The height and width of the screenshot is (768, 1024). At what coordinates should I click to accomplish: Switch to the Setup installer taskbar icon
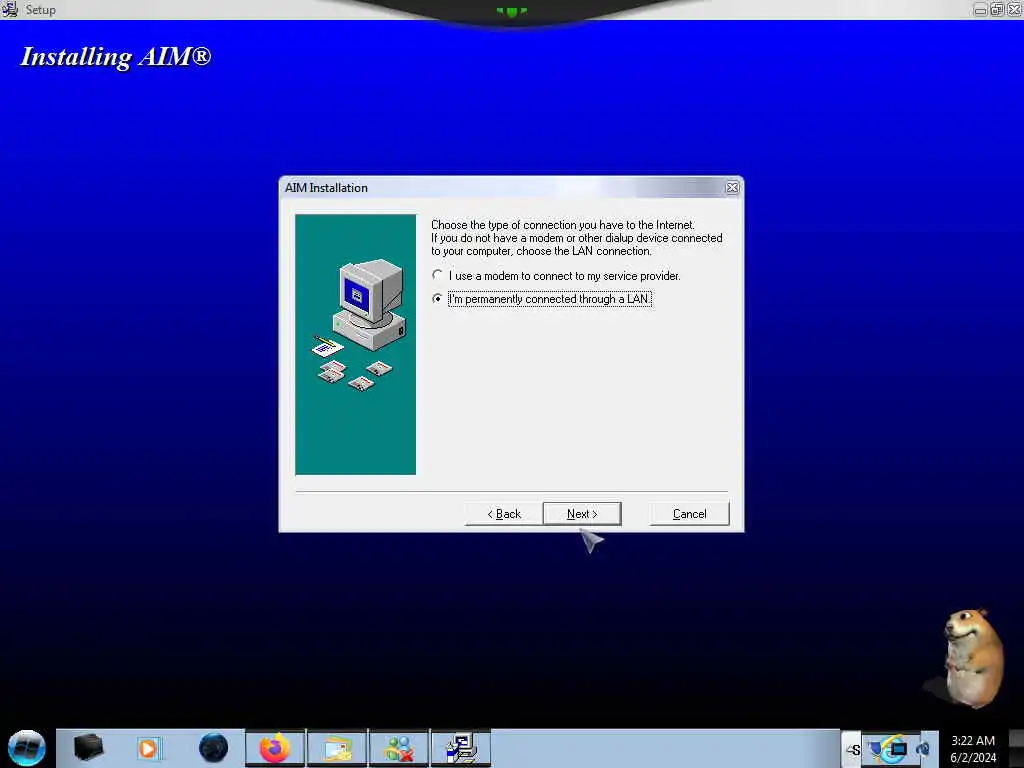461,748
